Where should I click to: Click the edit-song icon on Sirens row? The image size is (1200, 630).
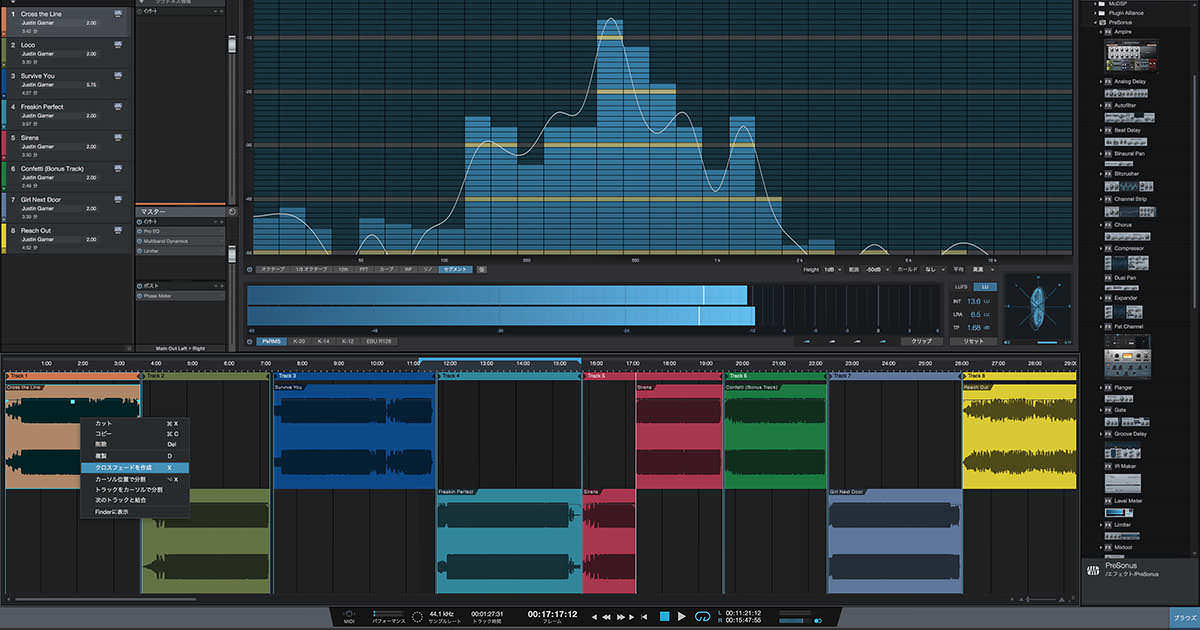(119, 138)
